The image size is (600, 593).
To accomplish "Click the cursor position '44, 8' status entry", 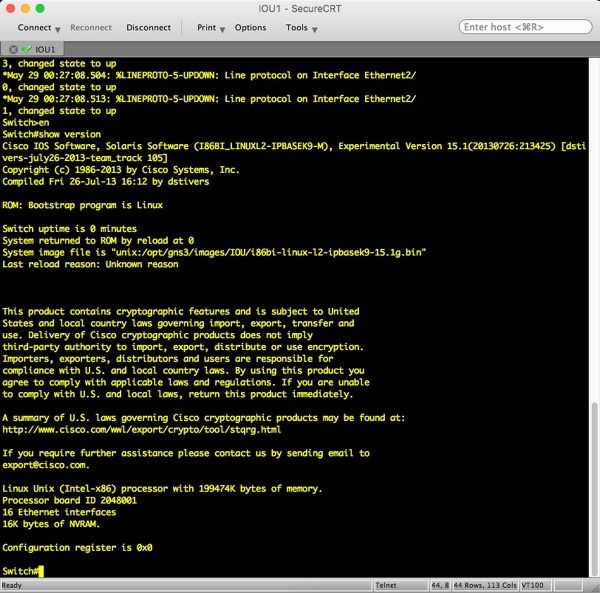I will pyautogui.click(x=440, y=585).
